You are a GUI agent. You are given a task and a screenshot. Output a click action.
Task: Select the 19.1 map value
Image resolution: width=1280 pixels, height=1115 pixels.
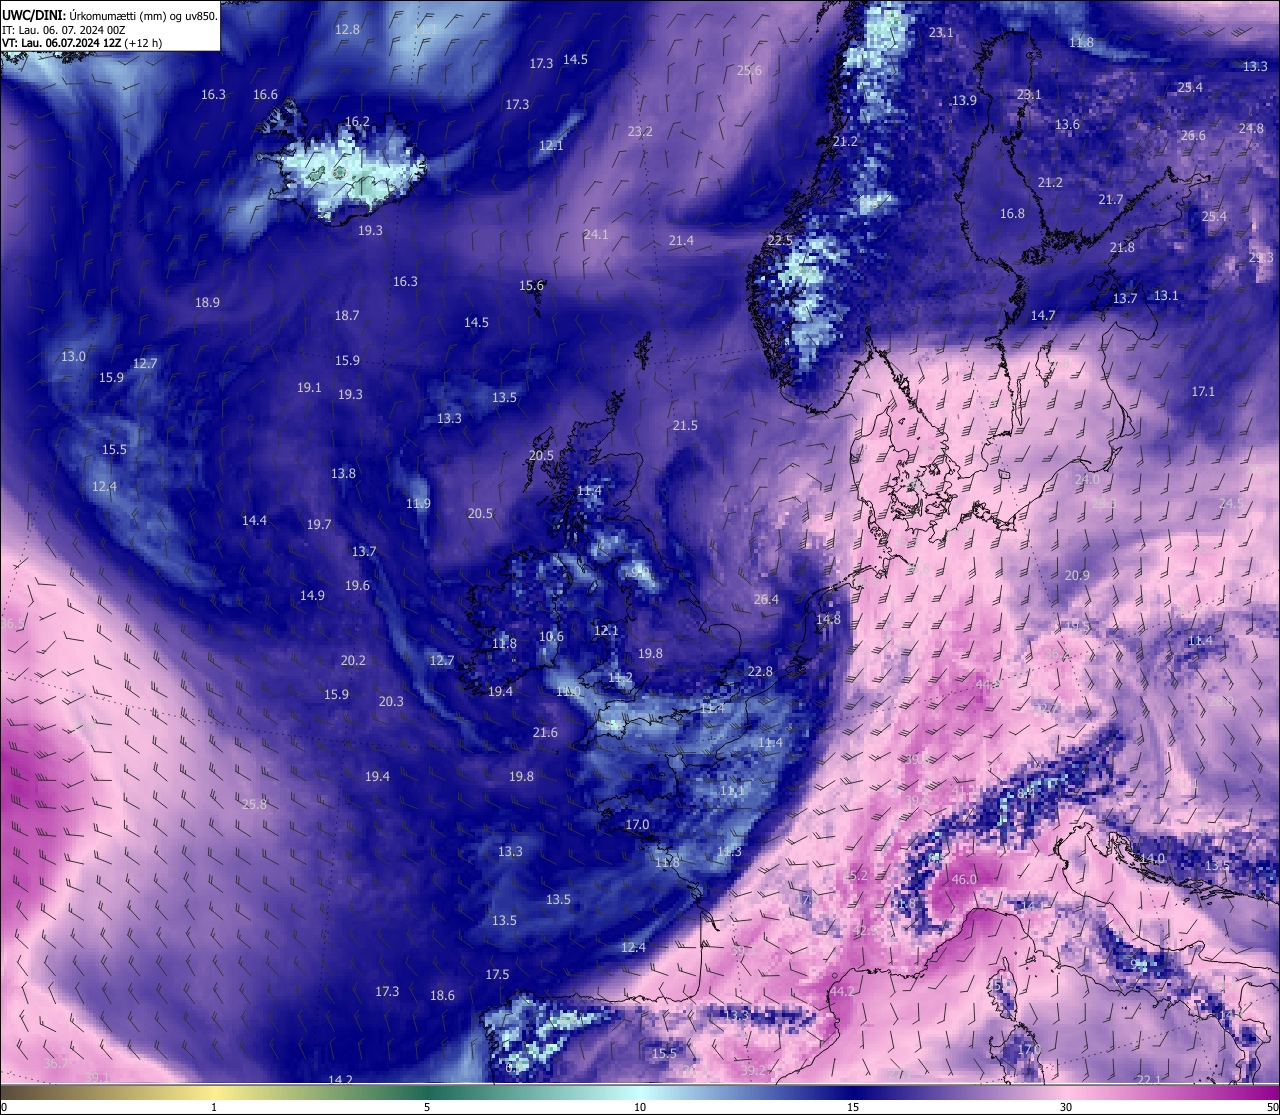click(x=309, y=387)
